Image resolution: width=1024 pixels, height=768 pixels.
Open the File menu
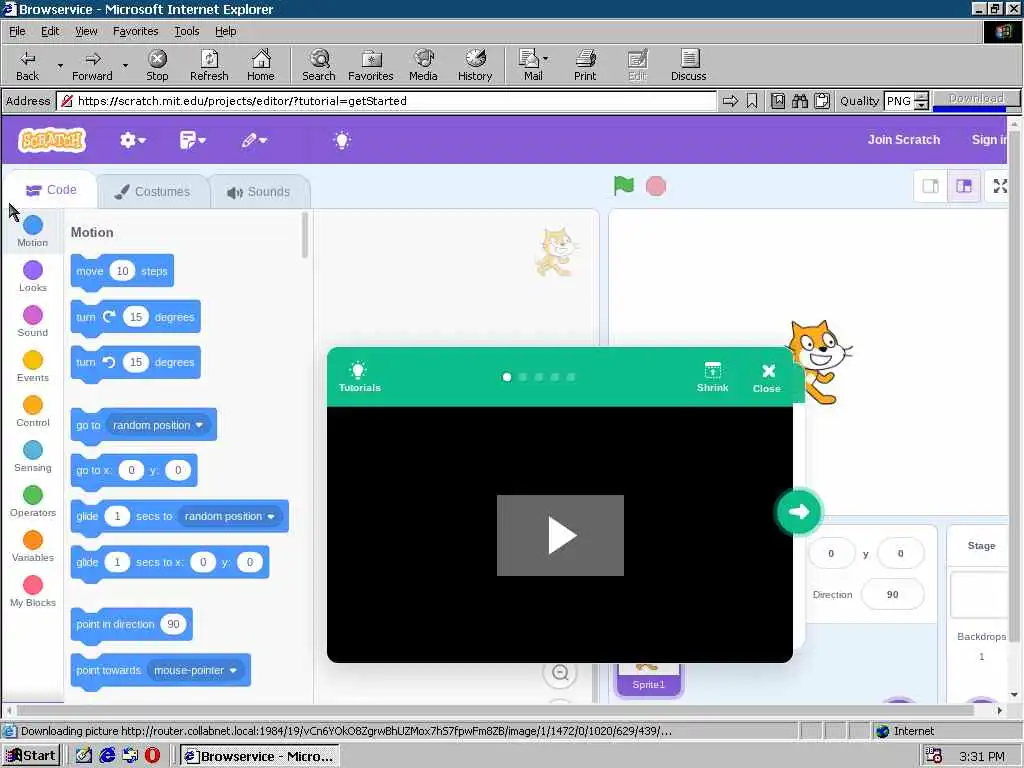[17, 31]
